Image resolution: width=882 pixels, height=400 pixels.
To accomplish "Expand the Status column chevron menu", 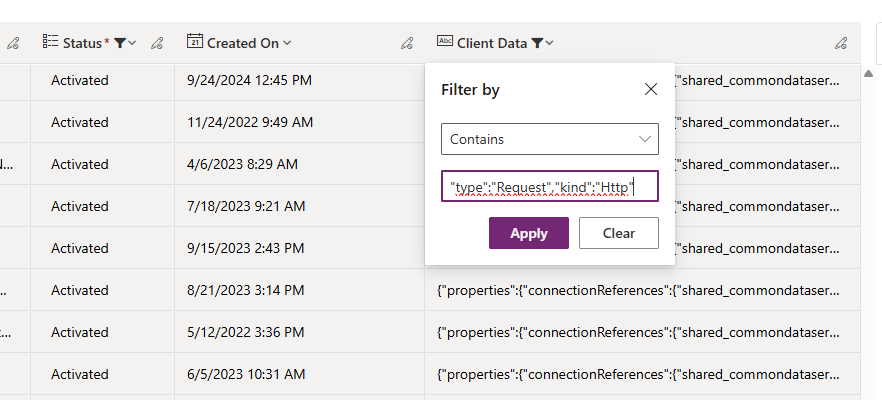I will point(133,43).
